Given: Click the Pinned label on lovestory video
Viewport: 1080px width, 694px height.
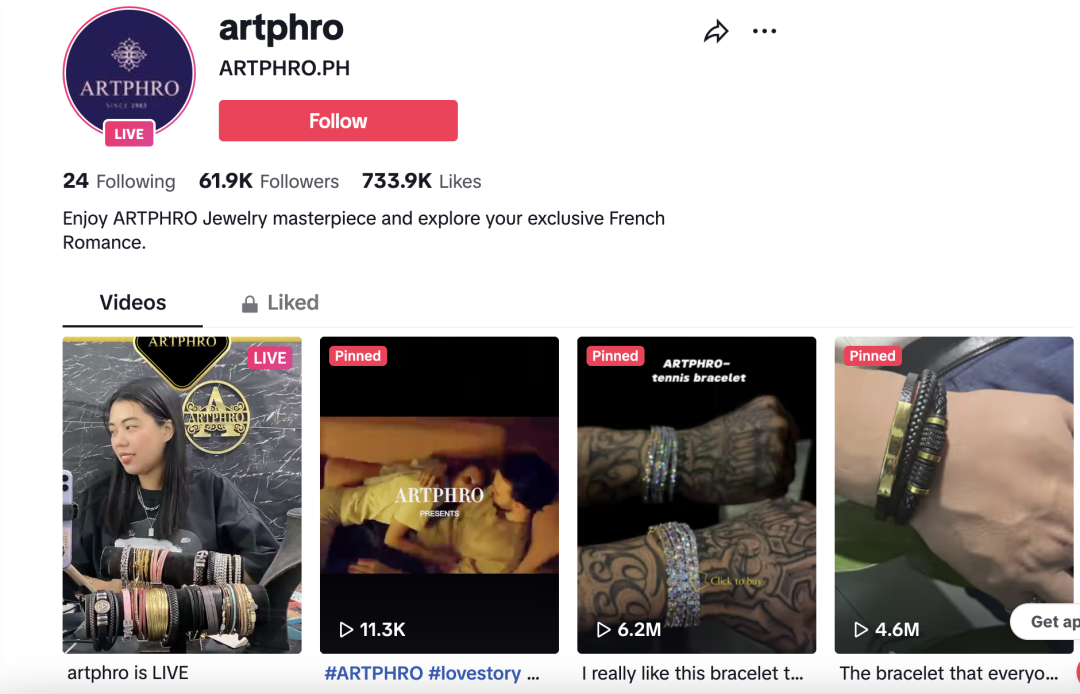Looking at the screenshot, I should point(357,356).
